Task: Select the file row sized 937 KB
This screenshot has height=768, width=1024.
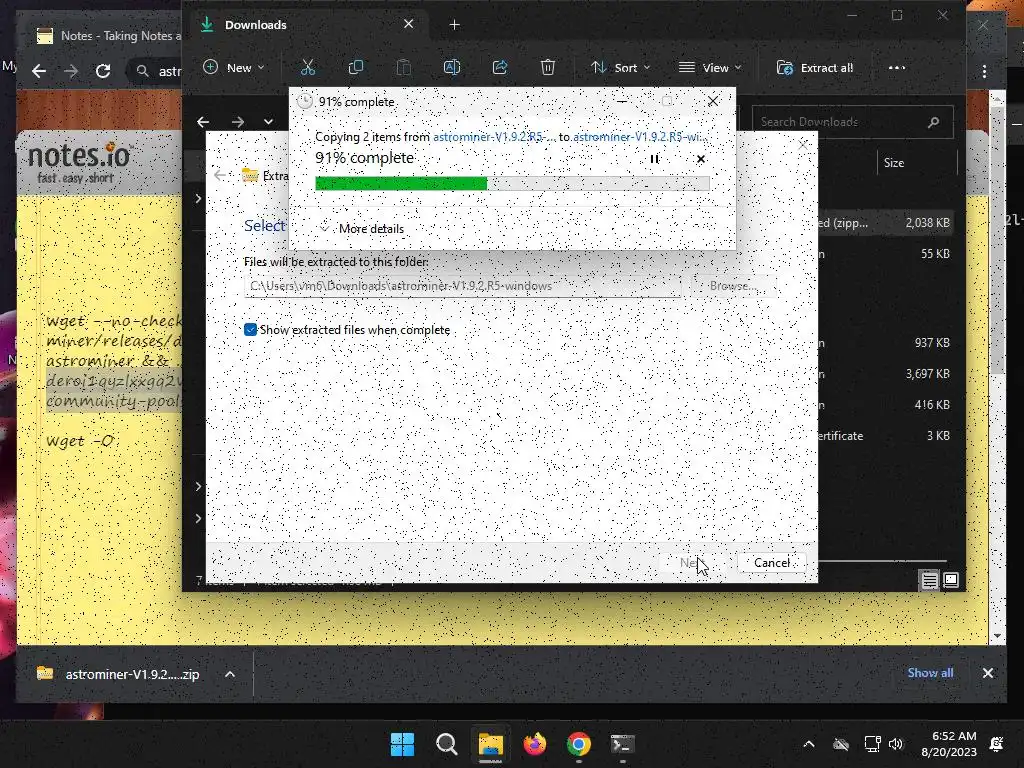Action: pos(887,343)
